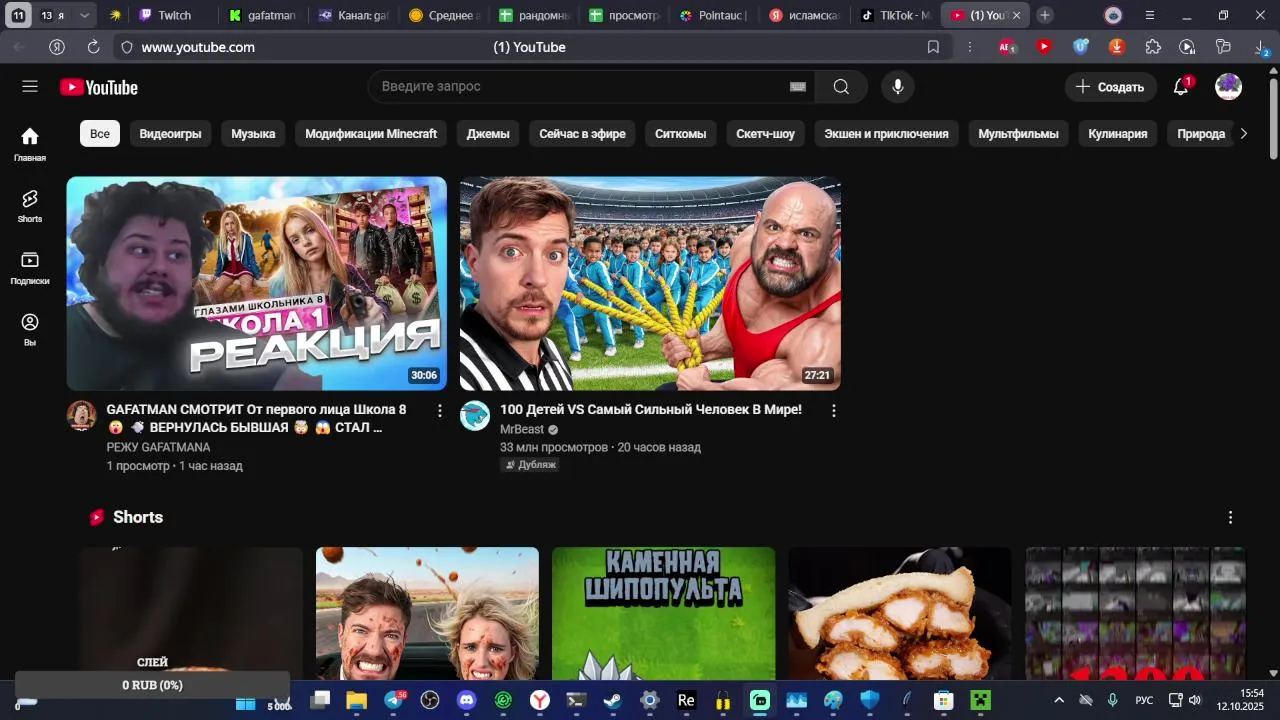Open options for MrBeast video
Viewport: 1280px width, 720px height.
833,410
